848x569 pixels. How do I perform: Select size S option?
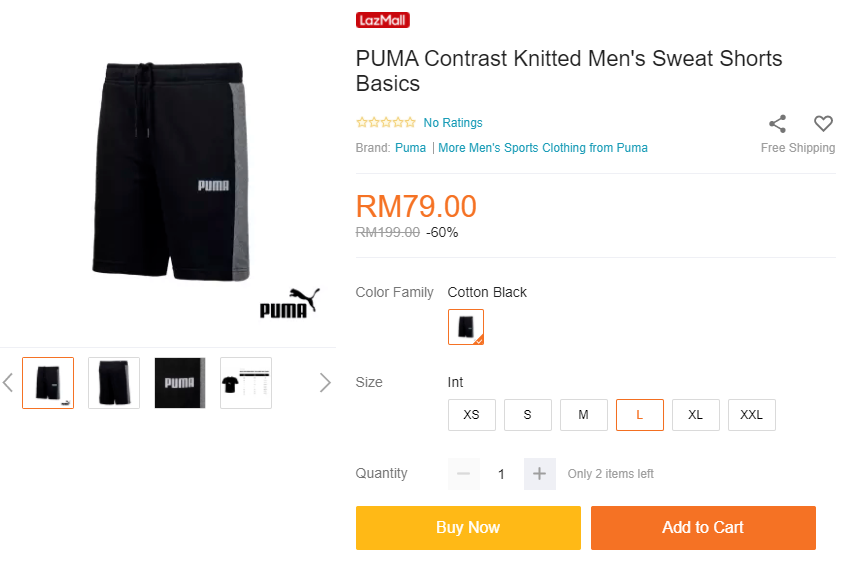(528, 415)
